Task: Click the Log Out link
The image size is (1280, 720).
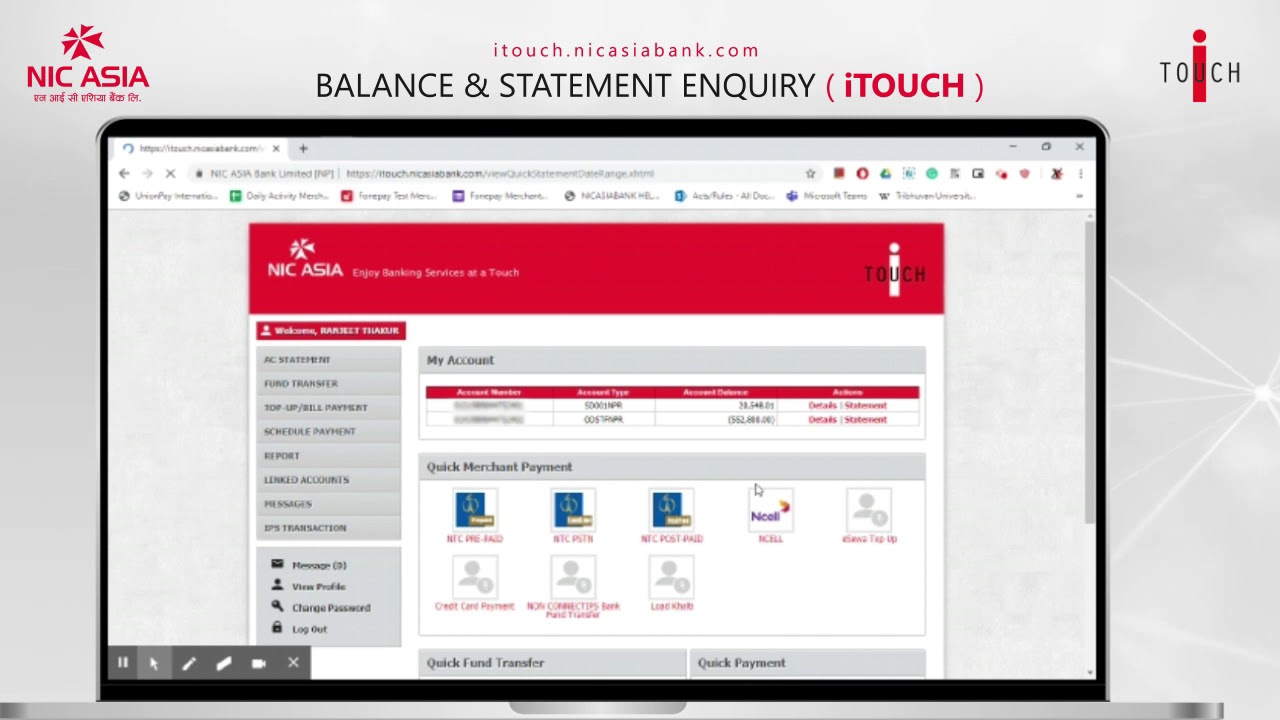Action: pos(309,629)
